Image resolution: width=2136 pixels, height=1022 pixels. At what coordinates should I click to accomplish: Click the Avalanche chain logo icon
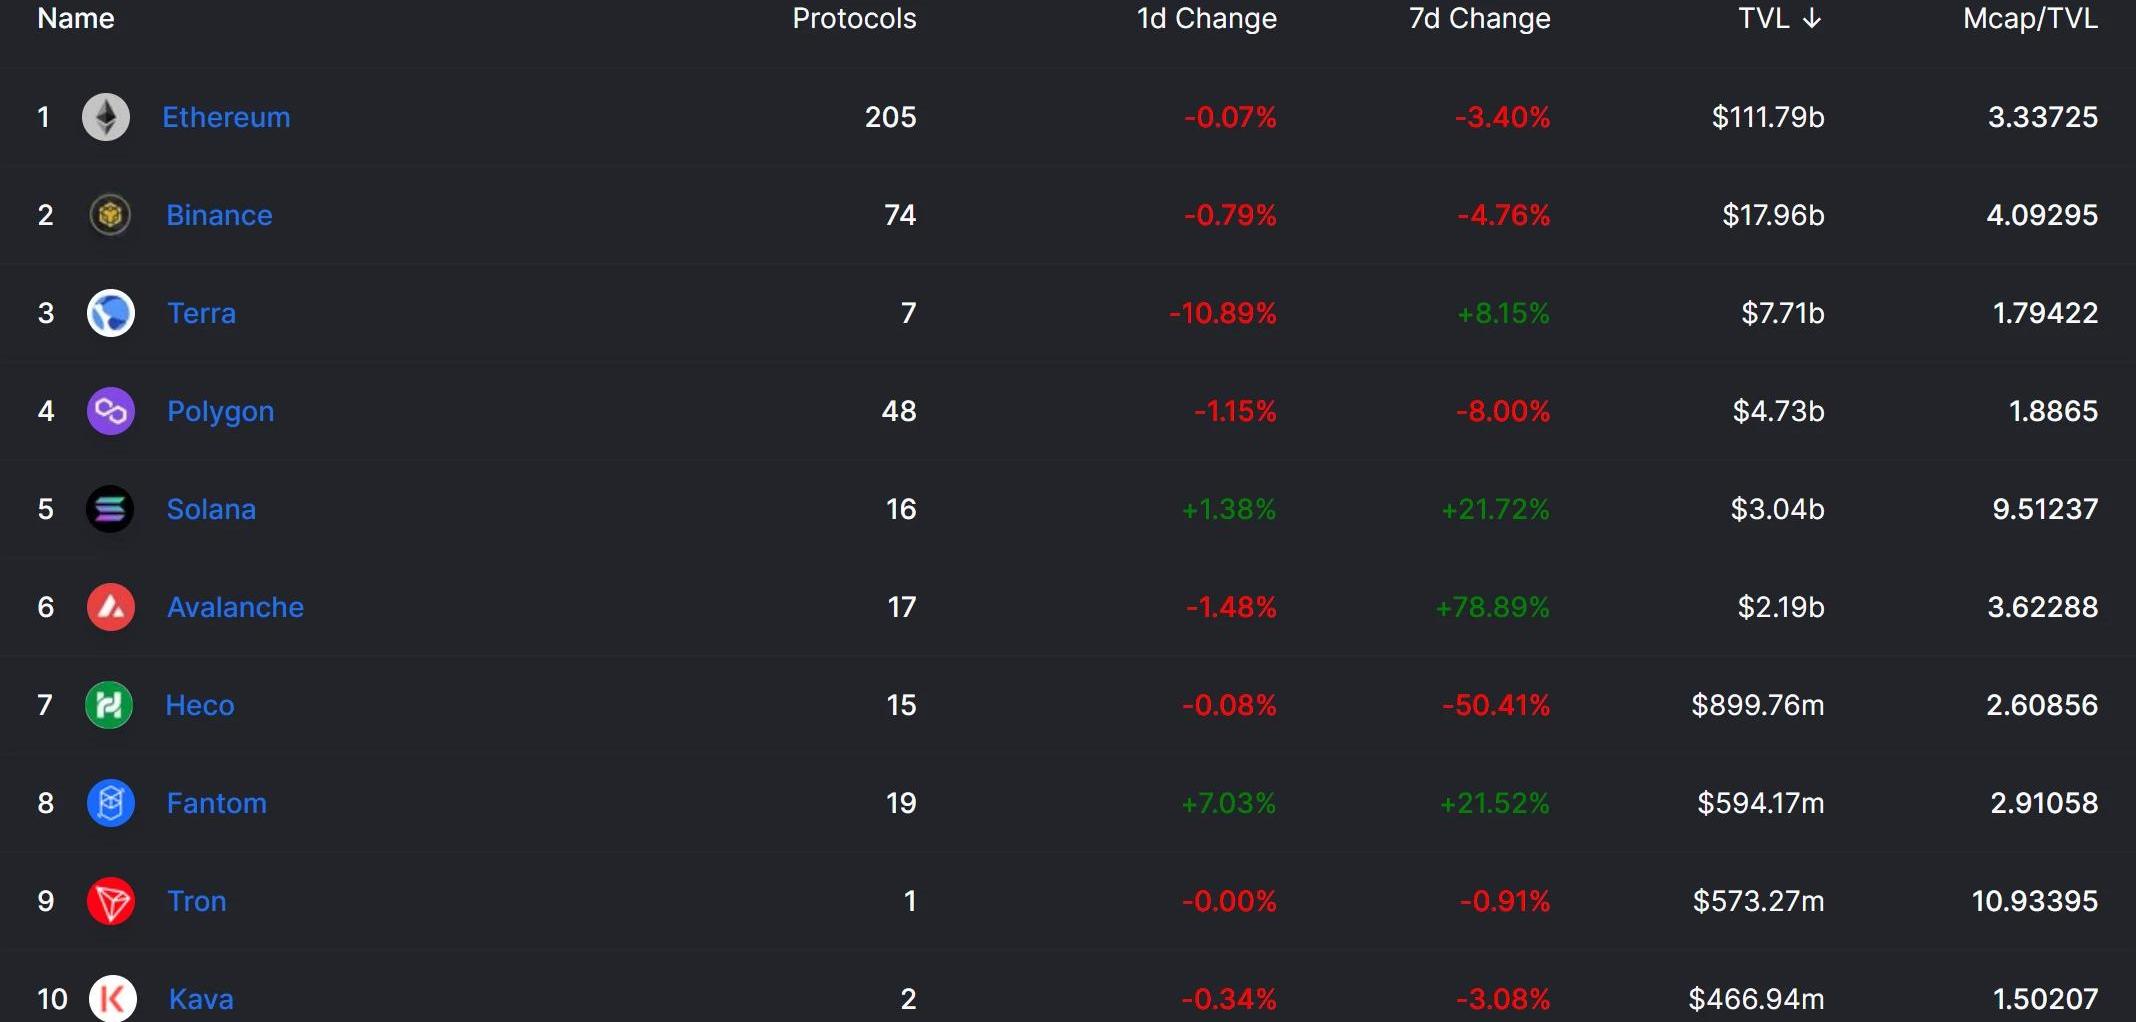pos(111,607)
